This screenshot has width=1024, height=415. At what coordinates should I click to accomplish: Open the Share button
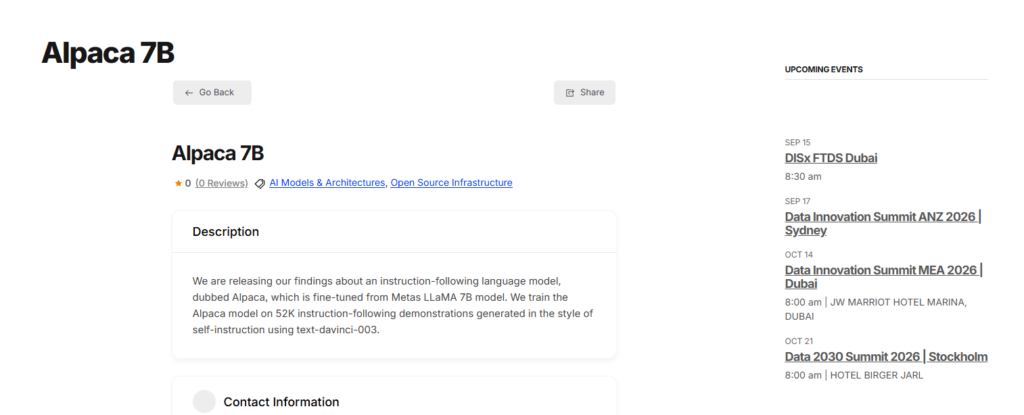click(584, 93)
